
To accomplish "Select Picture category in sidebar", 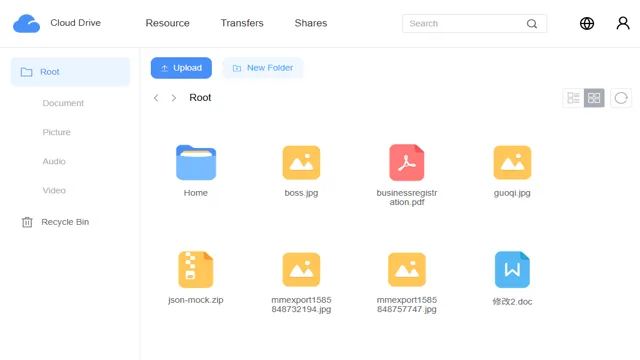I will pos(56,132).
